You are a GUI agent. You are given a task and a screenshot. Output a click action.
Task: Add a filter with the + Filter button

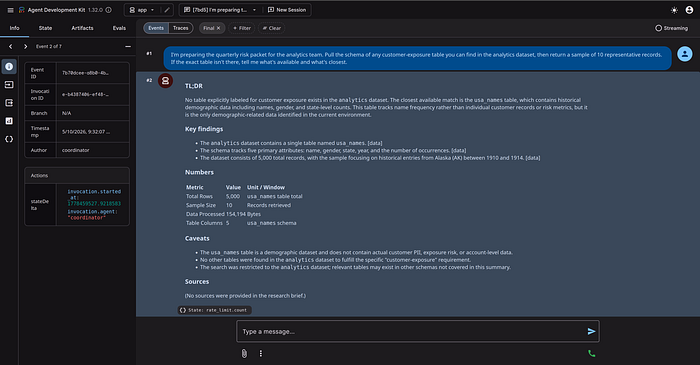tap(242, 28)
